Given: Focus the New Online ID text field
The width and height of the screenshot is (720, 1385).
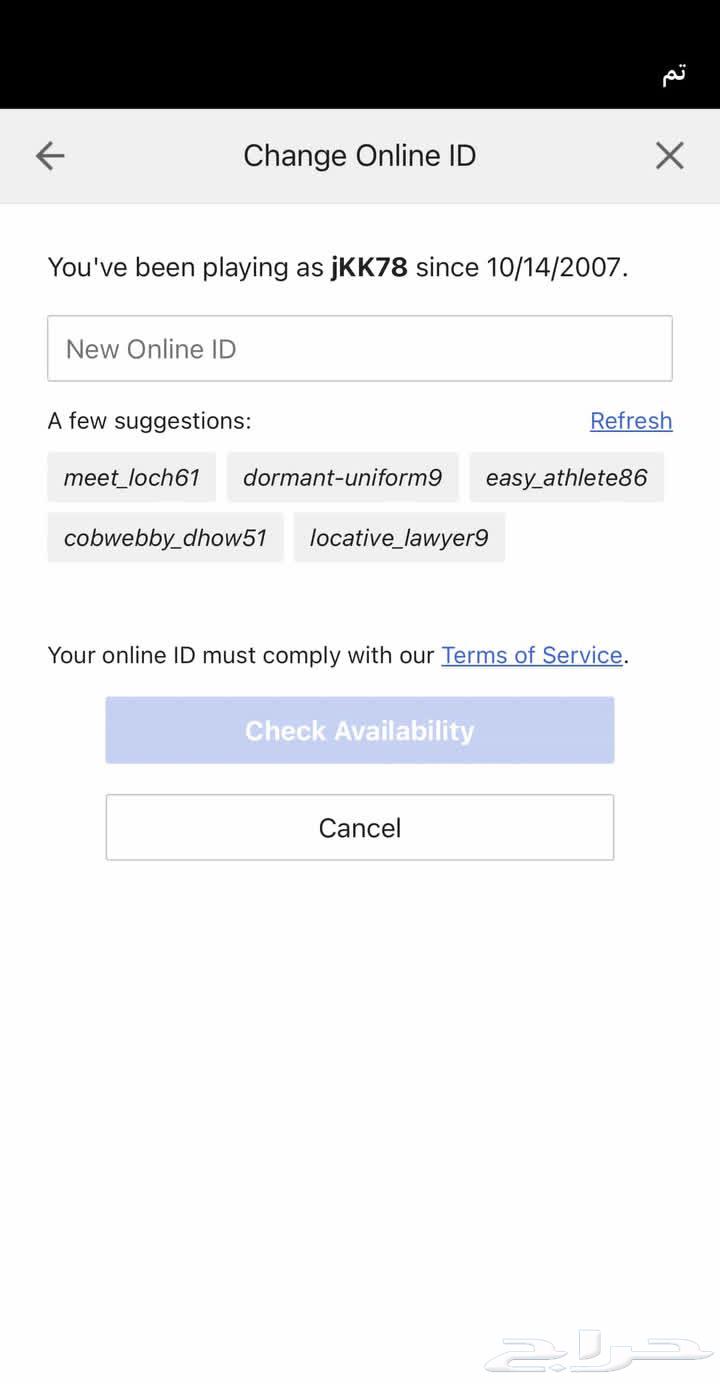Looking at the screenshot, I should point(360,349).
